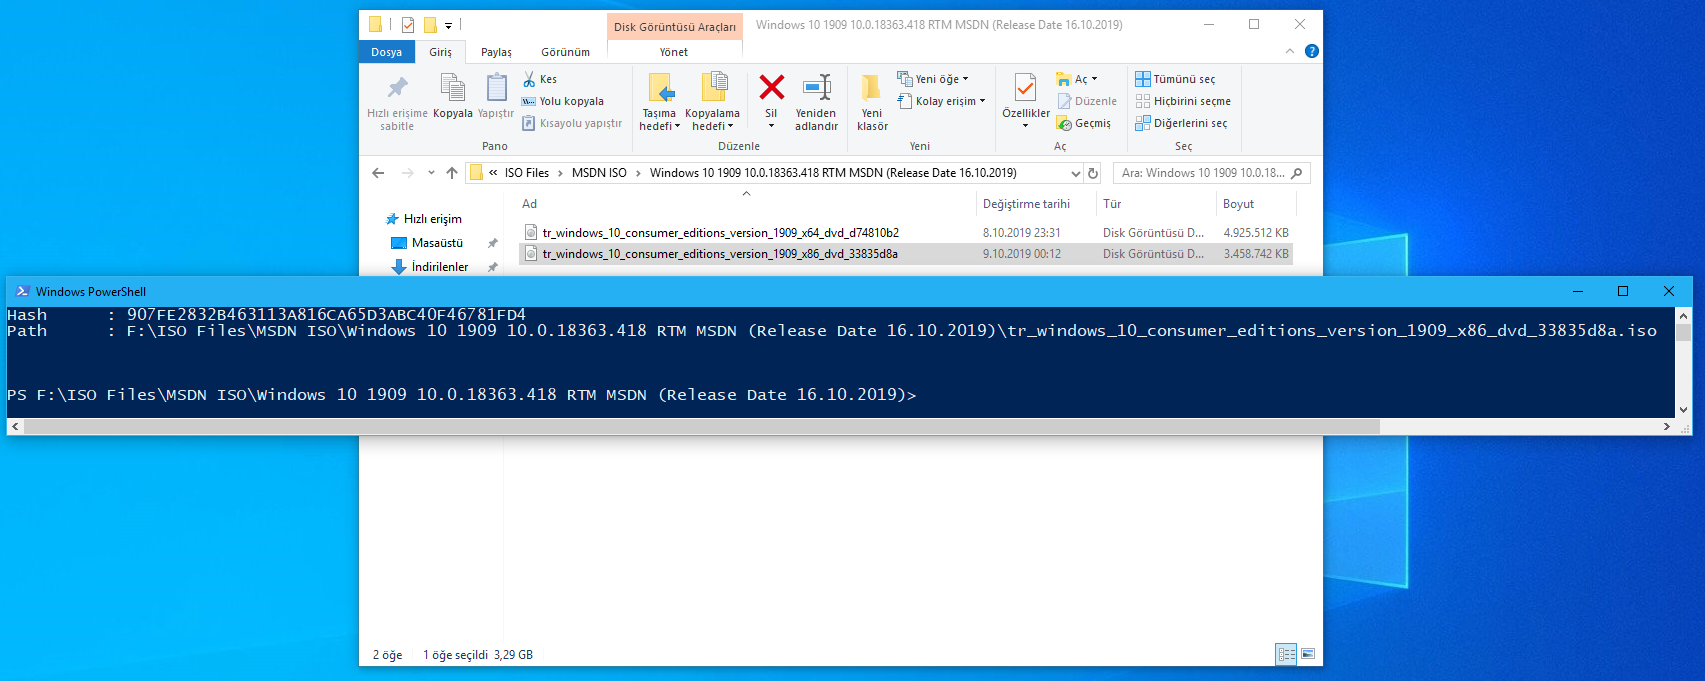
Task: Open Customize Quick Access Toolbar arrow
Action: pos(448,25)
